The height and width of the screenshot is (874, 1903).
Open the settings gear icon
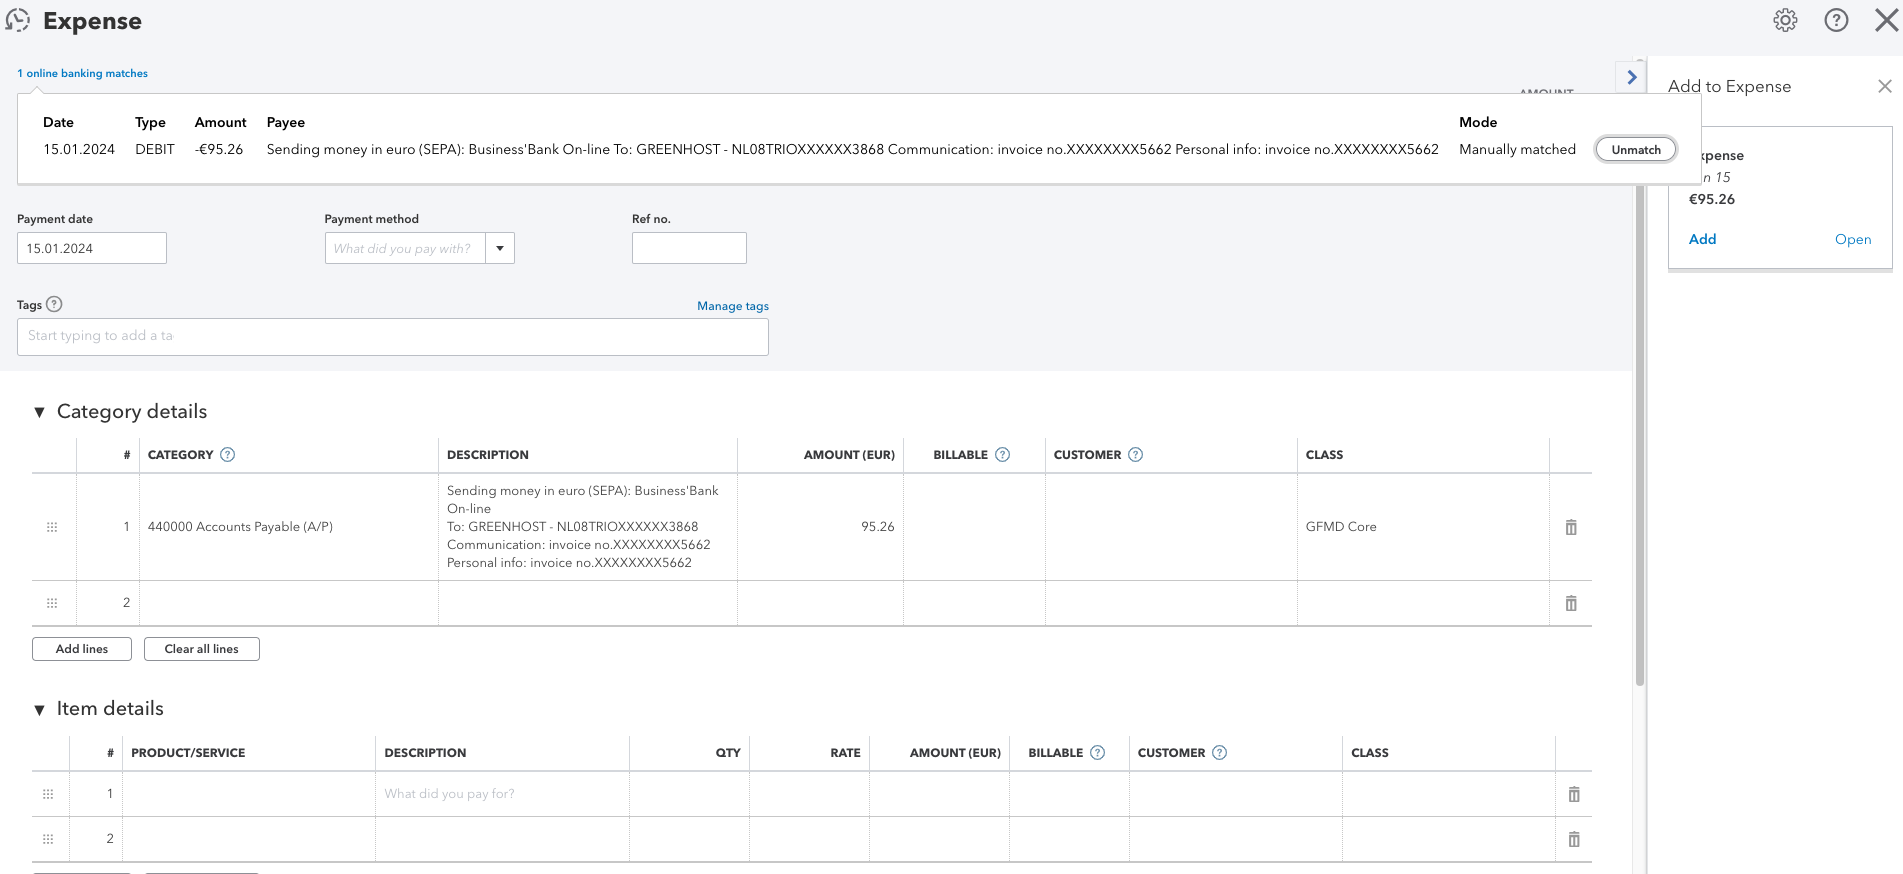pyautogui.click(x=1785, y=21)
